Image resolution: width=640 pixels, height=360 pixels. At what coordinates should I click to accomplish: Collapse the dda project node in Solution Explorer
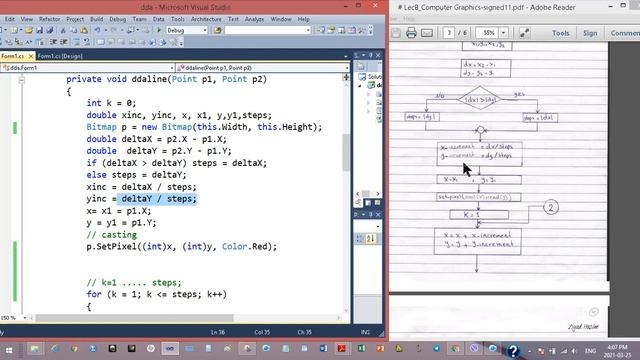click(x=360, y=86)
